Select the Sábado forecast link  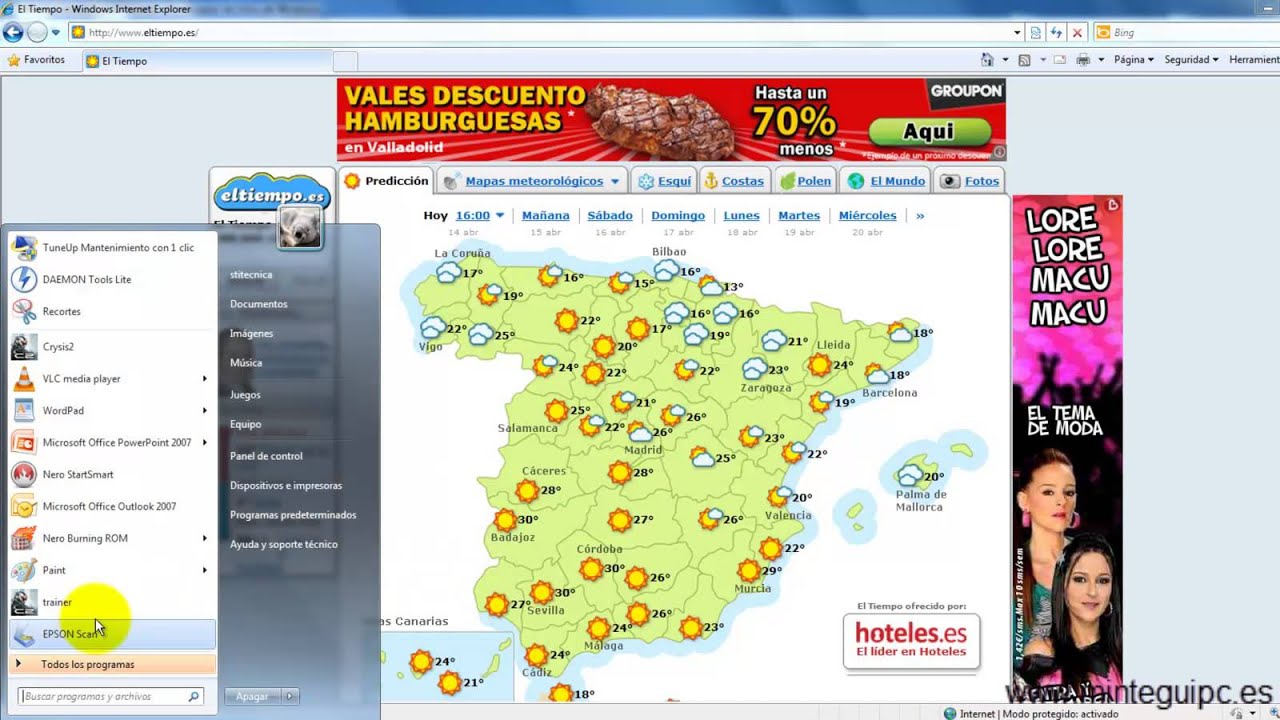click(x=610, y=215)
